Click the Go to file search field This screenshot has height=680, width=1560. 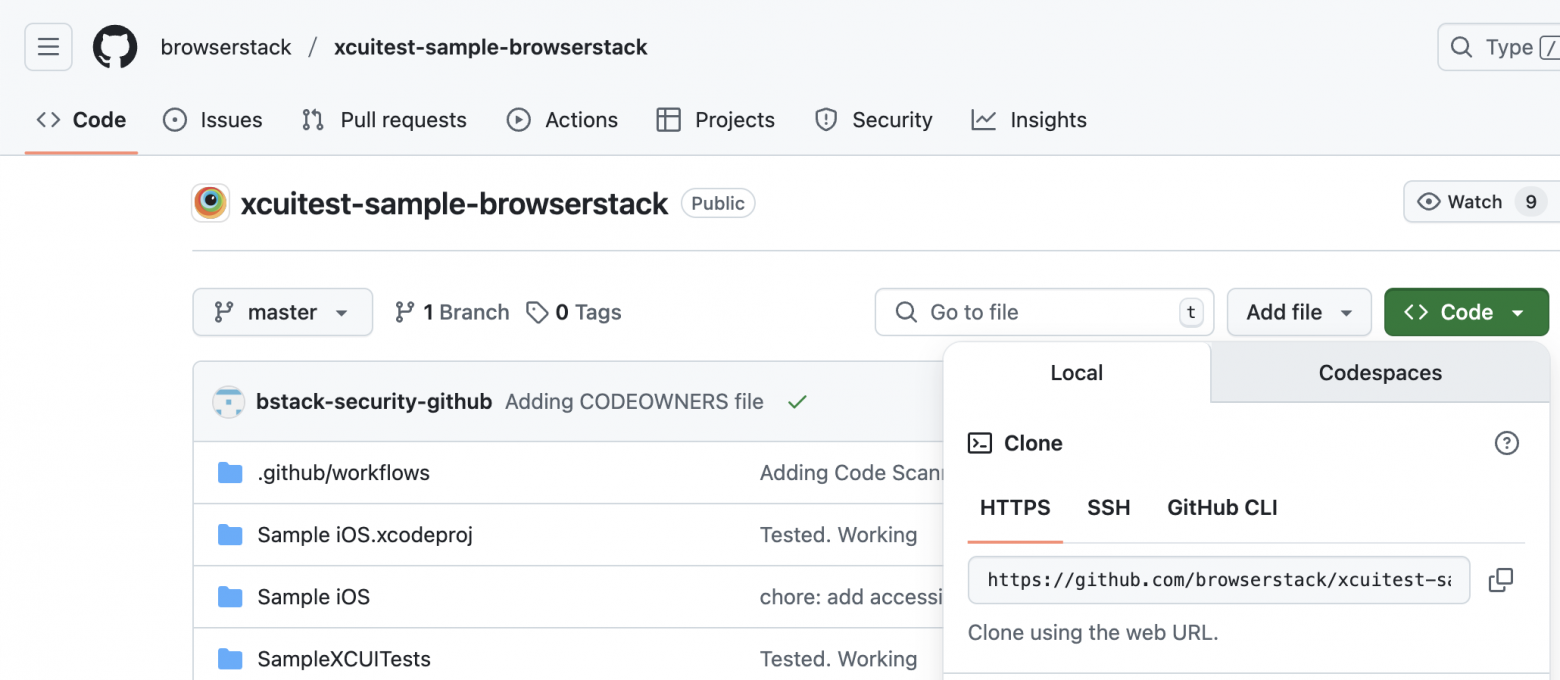tap(1043, 312)
